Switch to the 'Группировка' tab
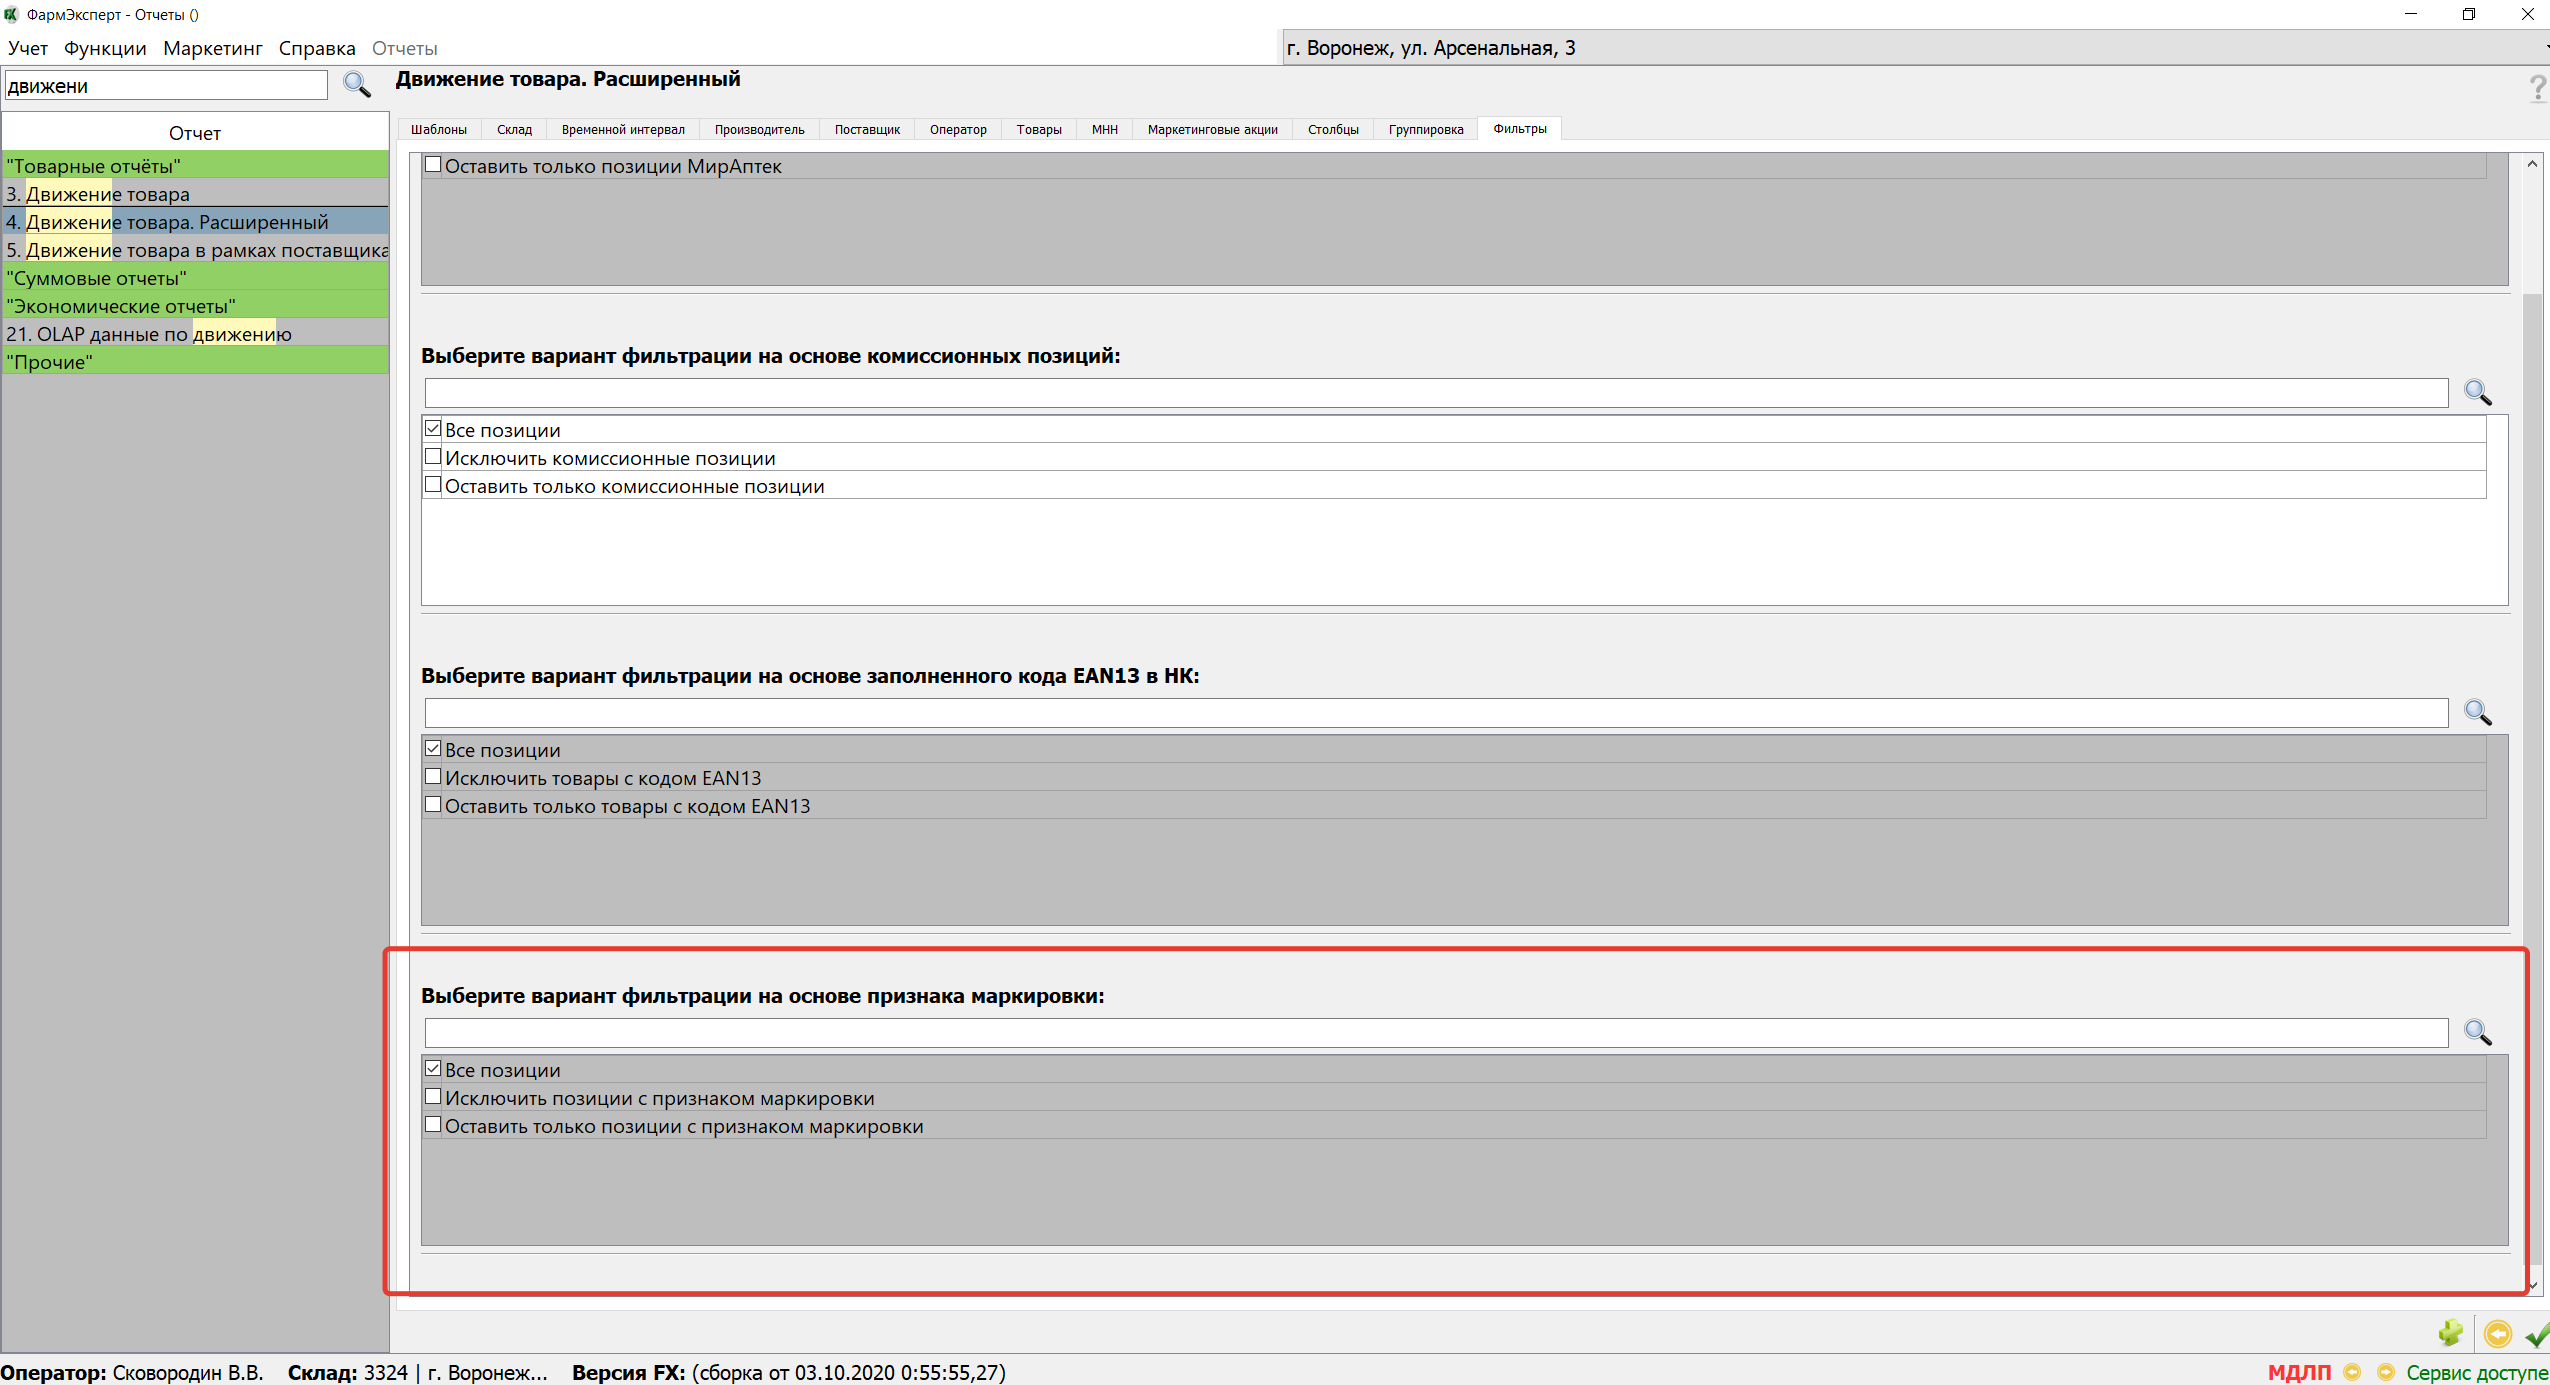The height and width of the screenshot is (1385, 2550). pos(1425,129)
